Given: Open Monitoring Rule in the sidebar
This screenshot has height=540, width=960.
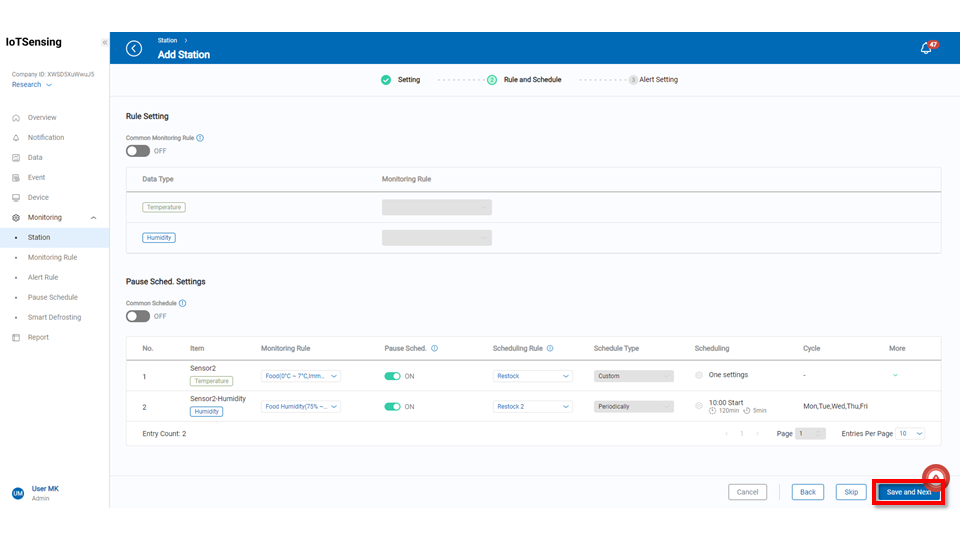Looking at the screenshot, I should [x=52, y=257].
